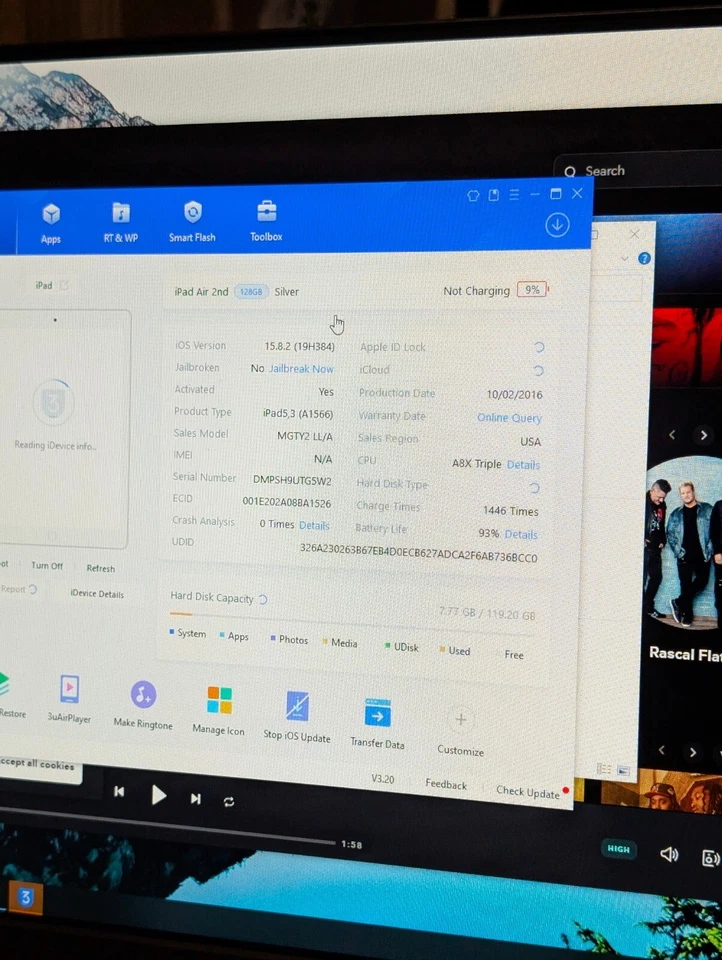The height and width of the screenshot is (960, 722).
Task: Click the music player progress bar
Action: [x=168, y=827]
